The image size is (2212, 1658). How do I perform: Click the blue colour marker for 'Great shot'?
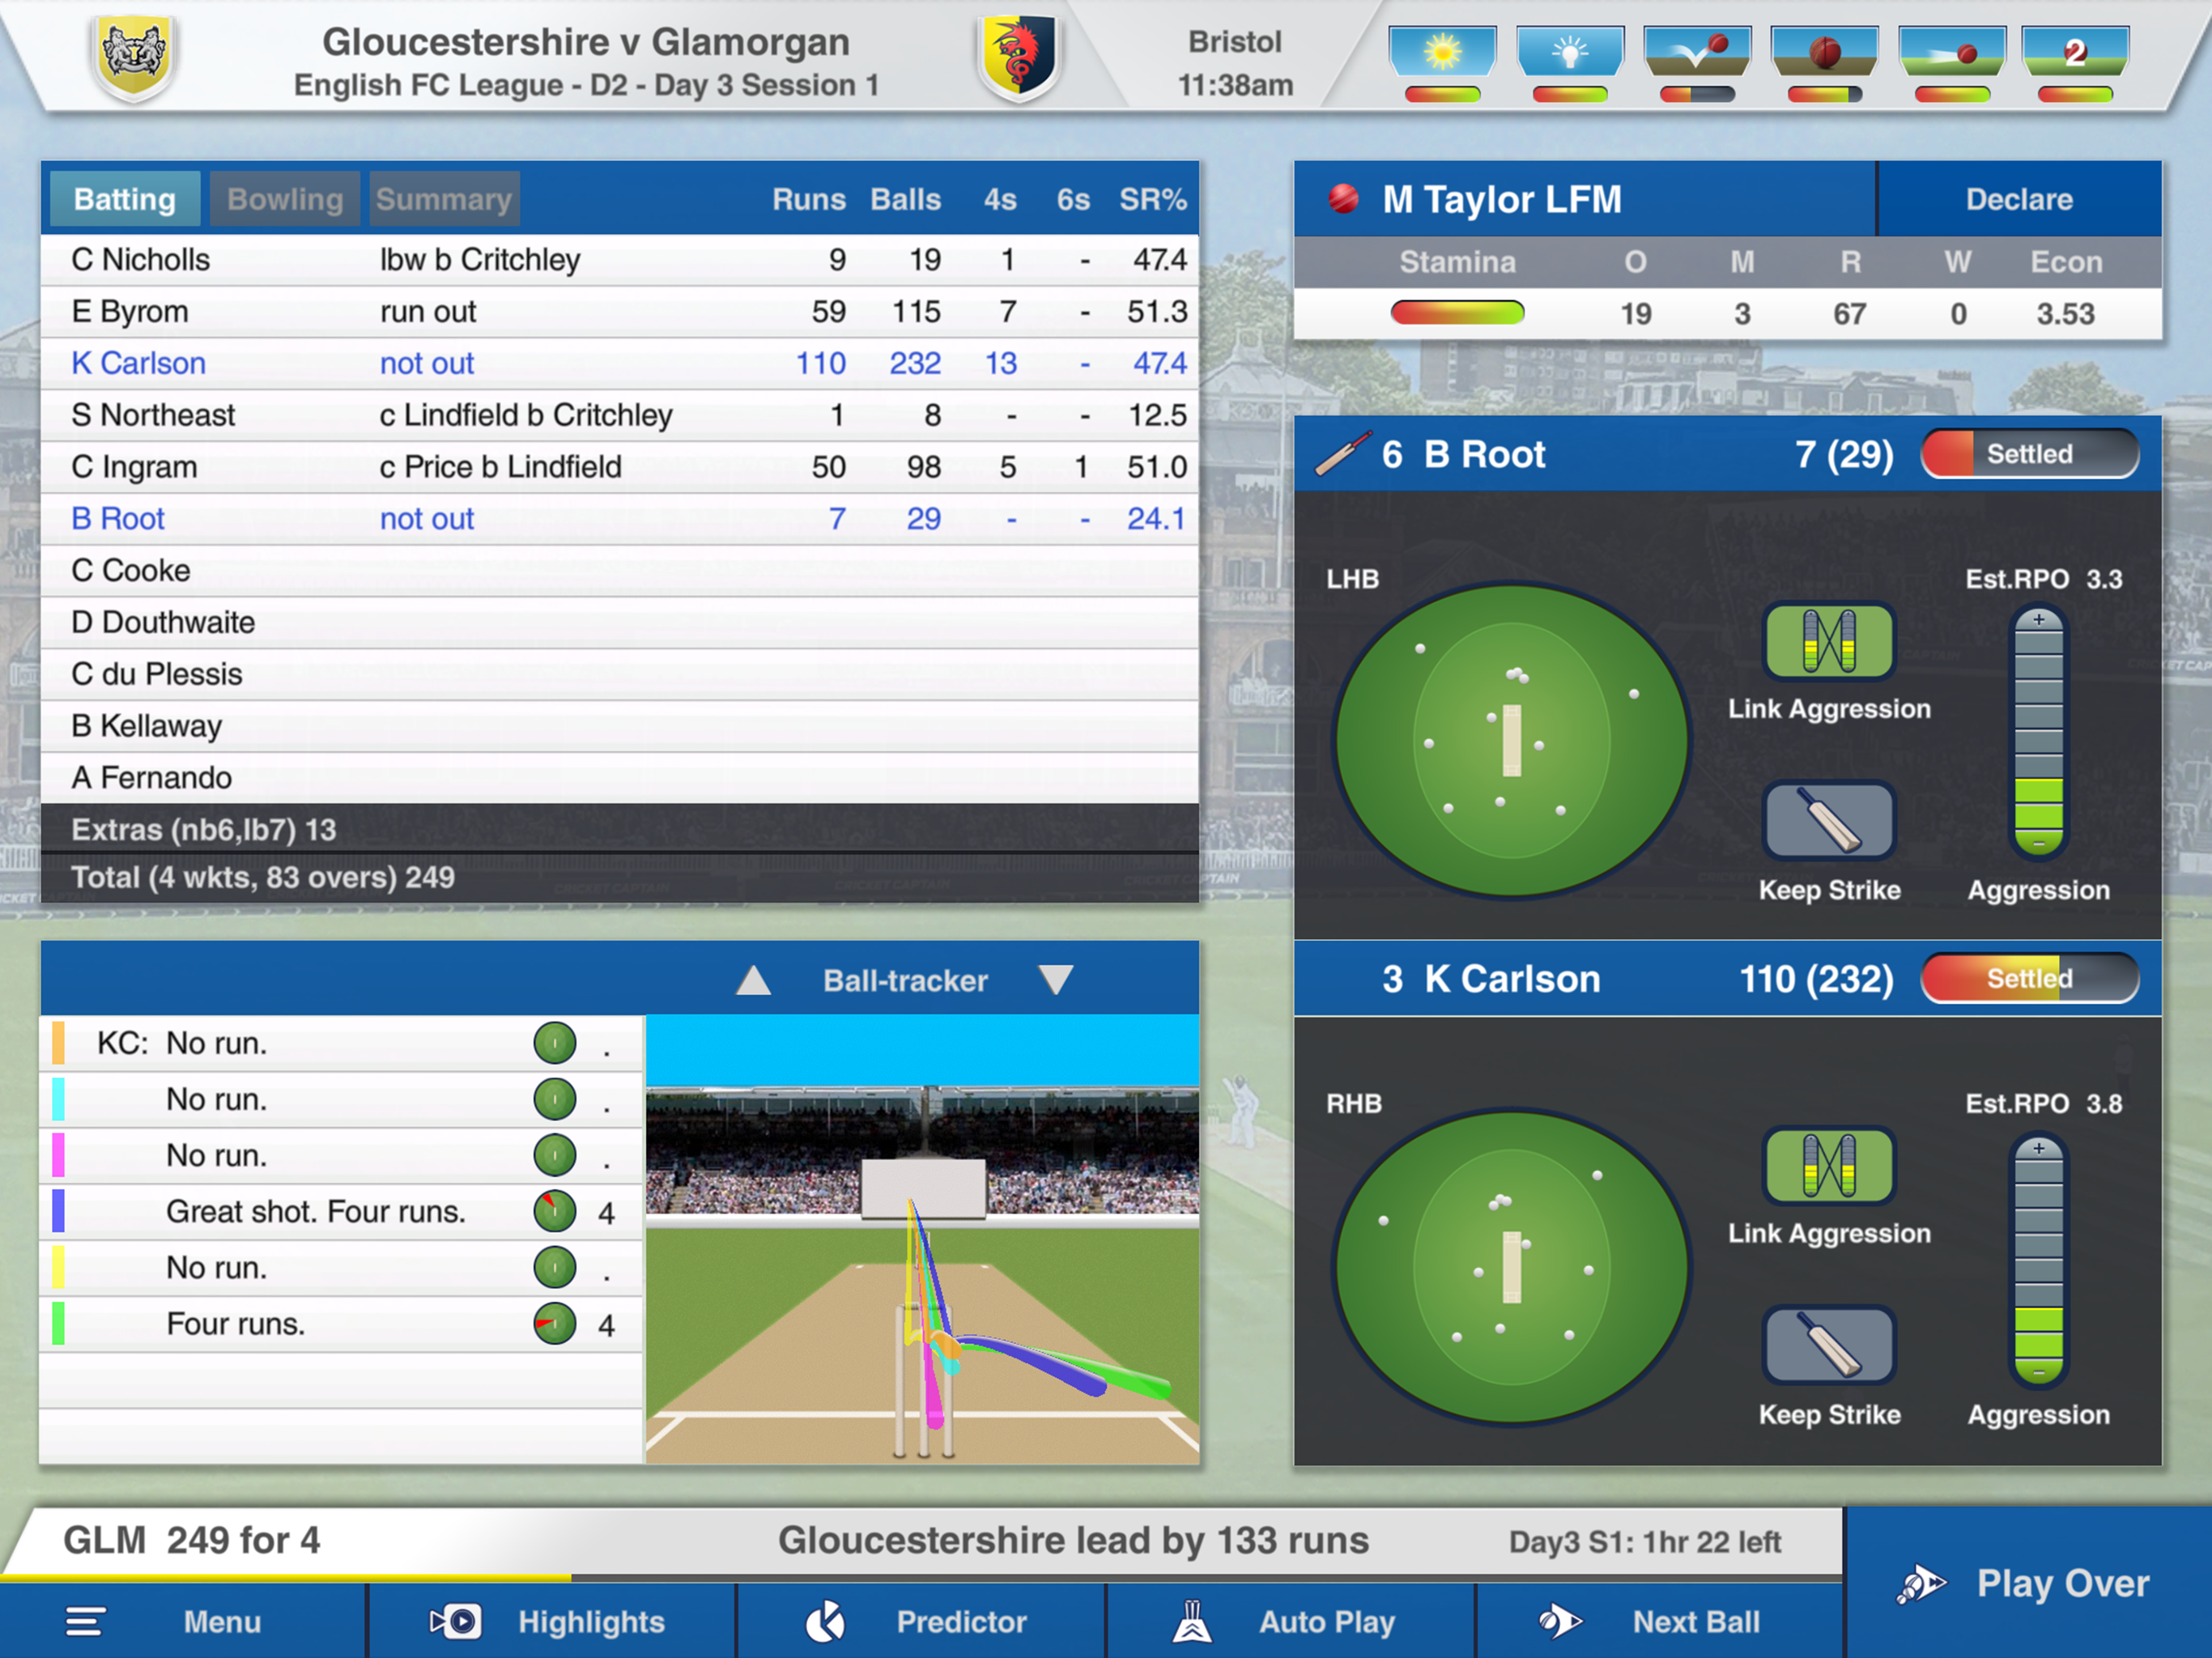(x=58, y=1211)
